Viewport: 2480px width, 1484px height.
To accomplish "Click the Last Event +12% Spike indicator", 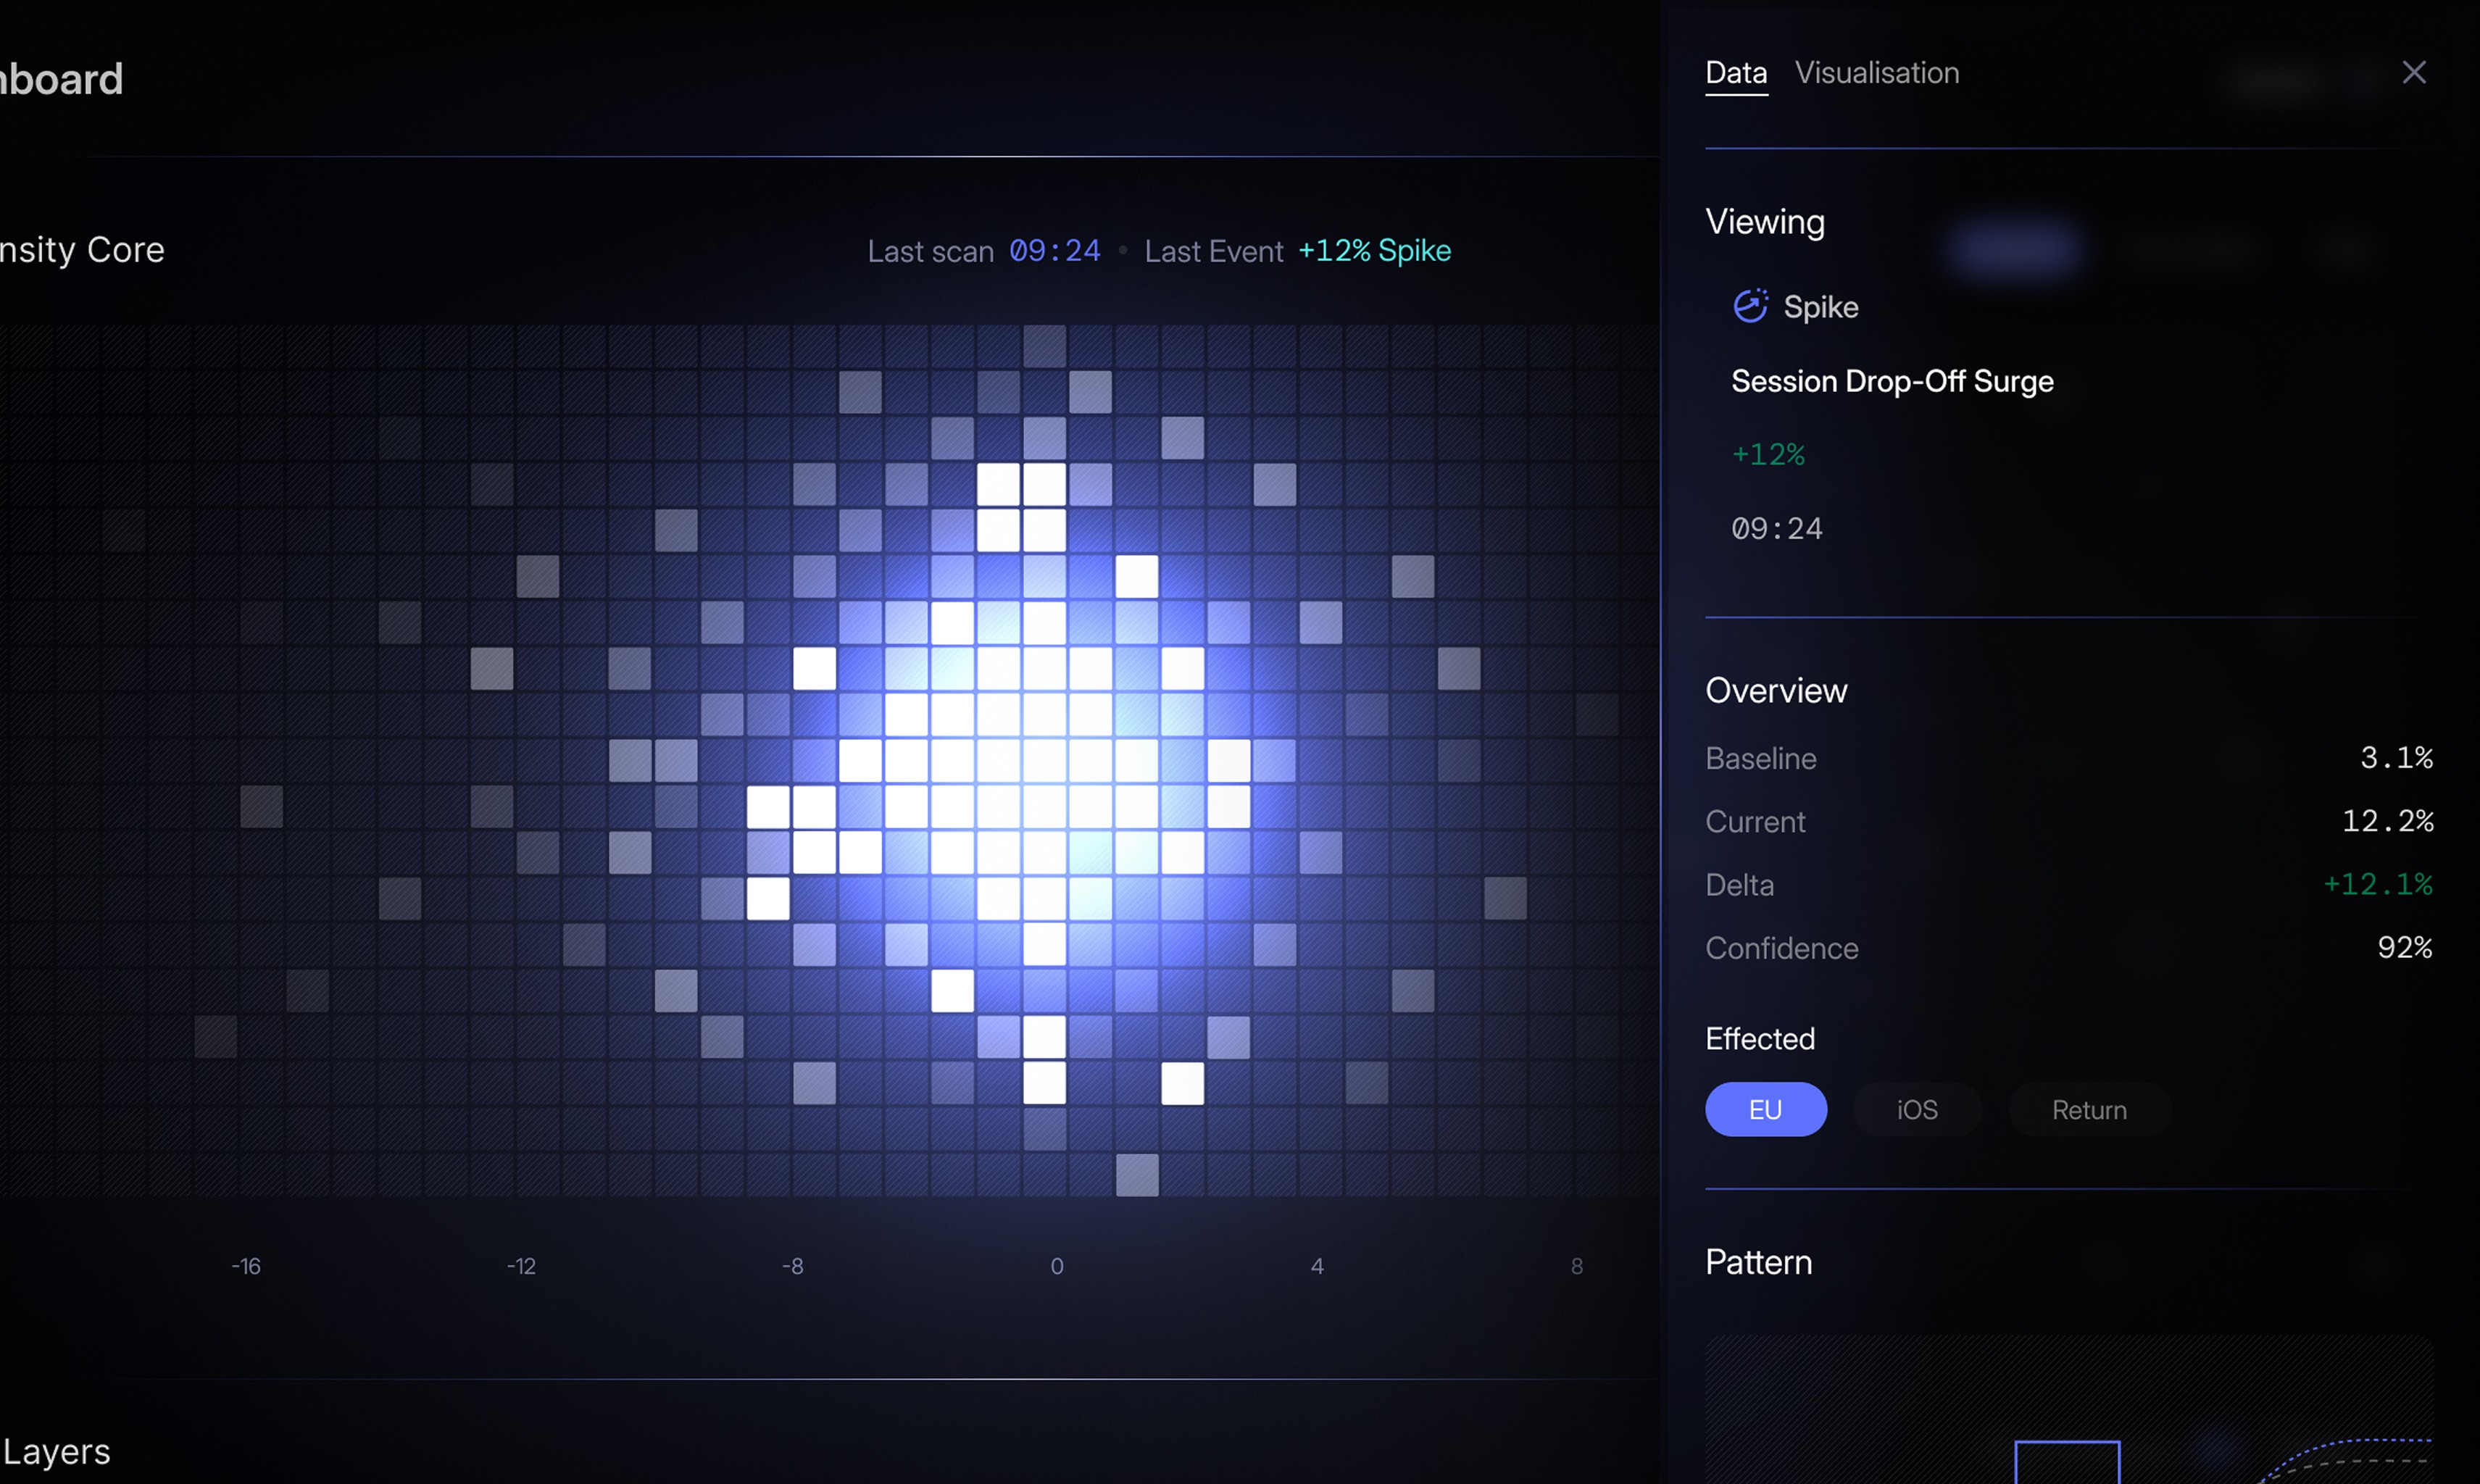I will [x=1297, y=251].
